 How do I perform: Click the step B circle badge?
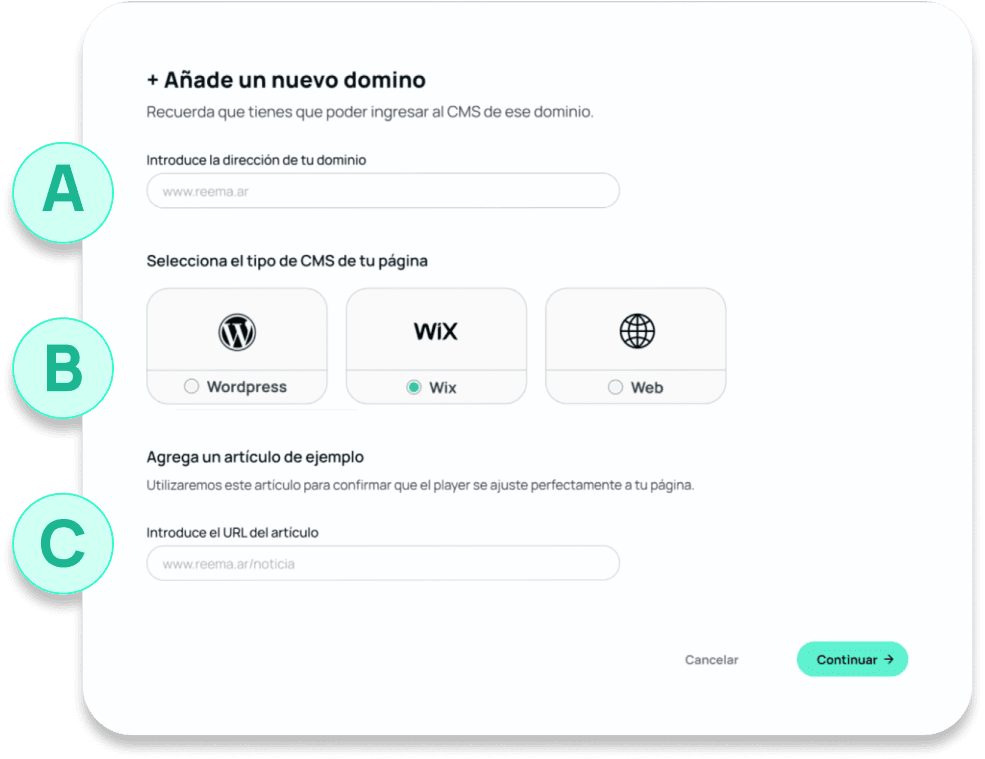(x=63, y=368)
